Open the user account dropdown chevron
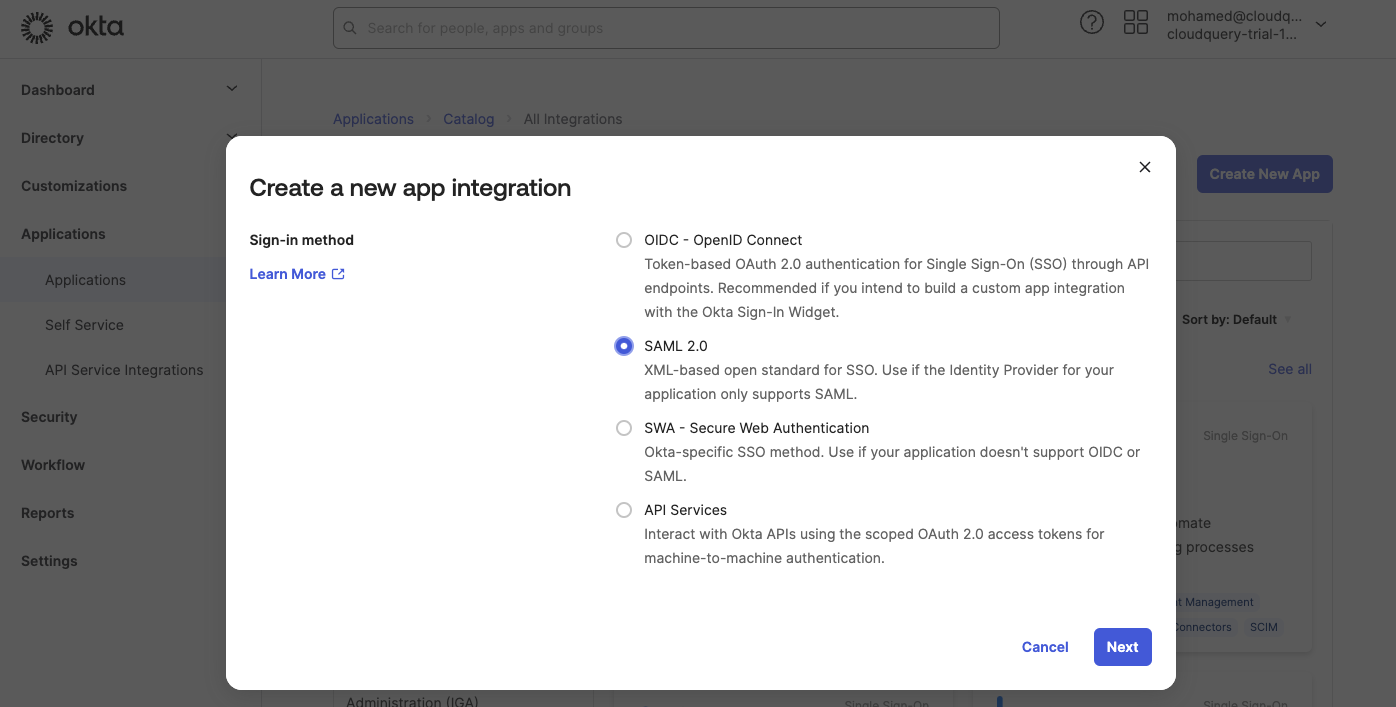The height and width of the screenshot is (707, 1396). pos(1321,25)
